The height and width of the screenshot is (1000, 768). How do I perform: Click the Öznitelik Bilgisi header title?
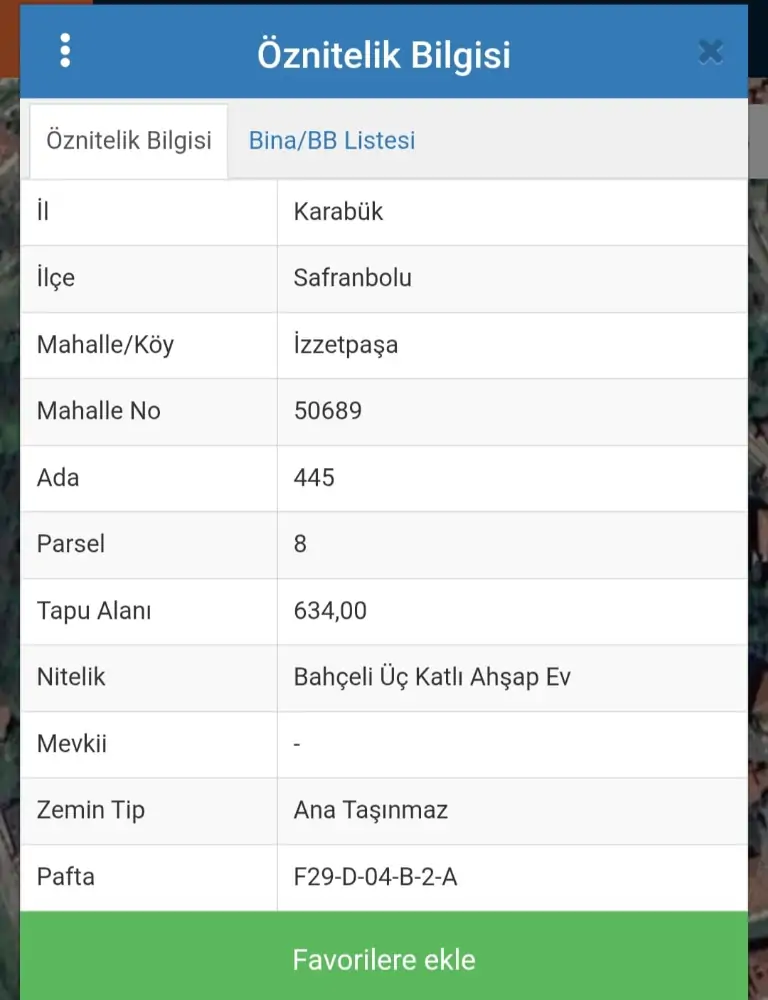pos(384,54)
